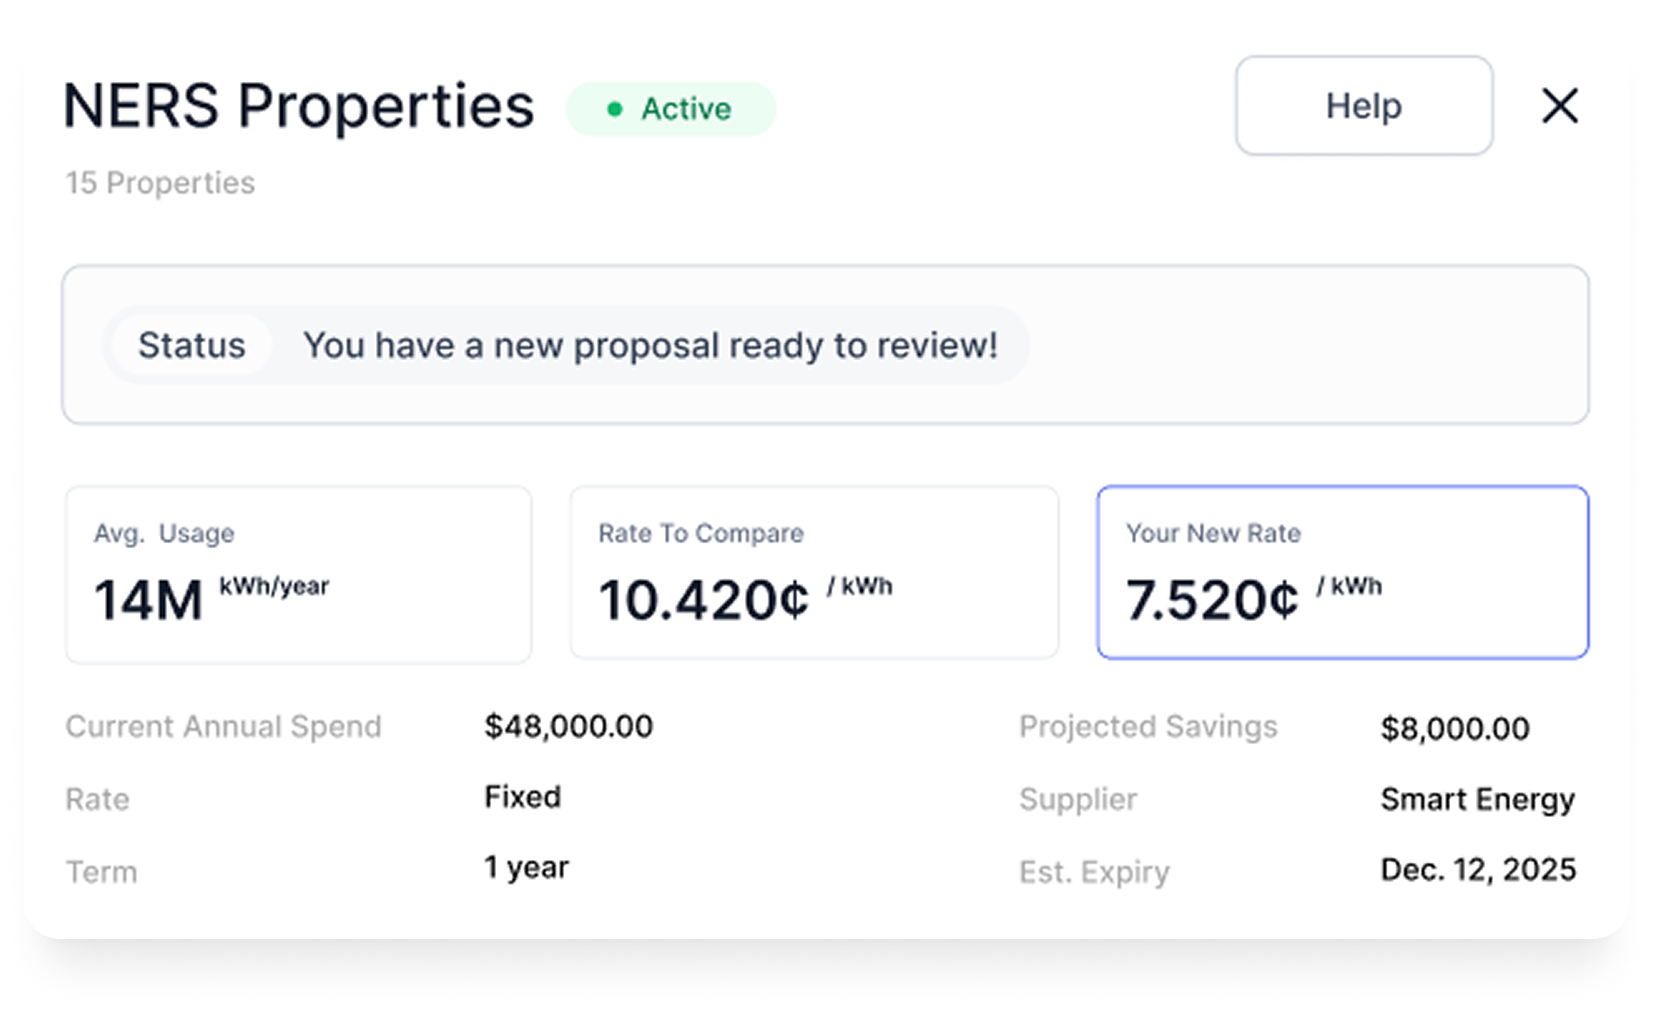Click the X close icon

pyautogui.click(x=1558, y=106)
